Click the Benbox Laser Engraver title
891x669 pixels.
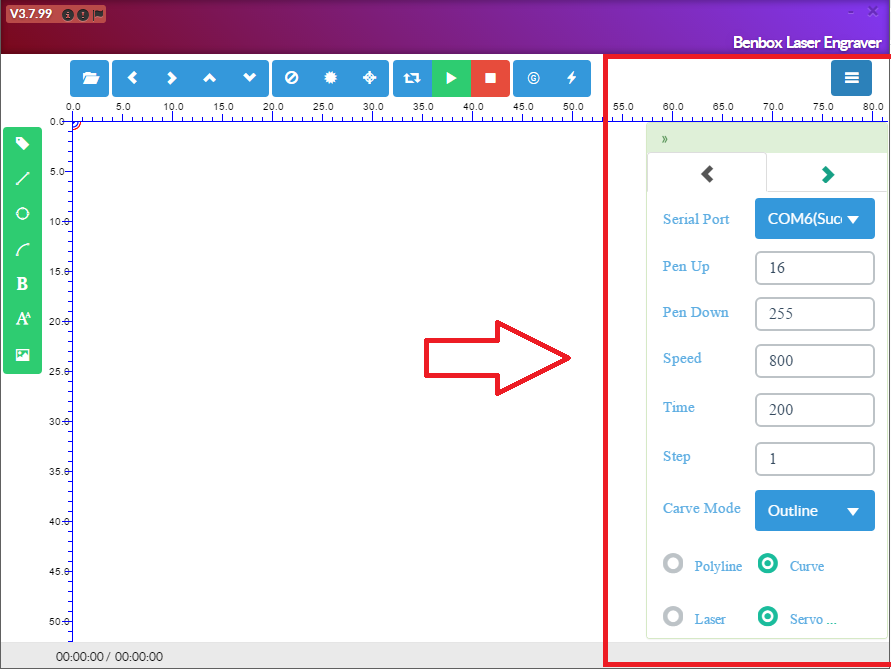pos(807,43)
